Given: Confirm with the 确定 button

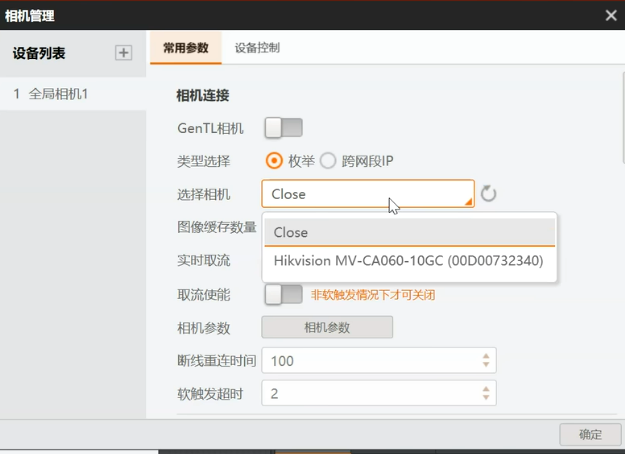Looking at the screenshot, I should pos(590,434).
